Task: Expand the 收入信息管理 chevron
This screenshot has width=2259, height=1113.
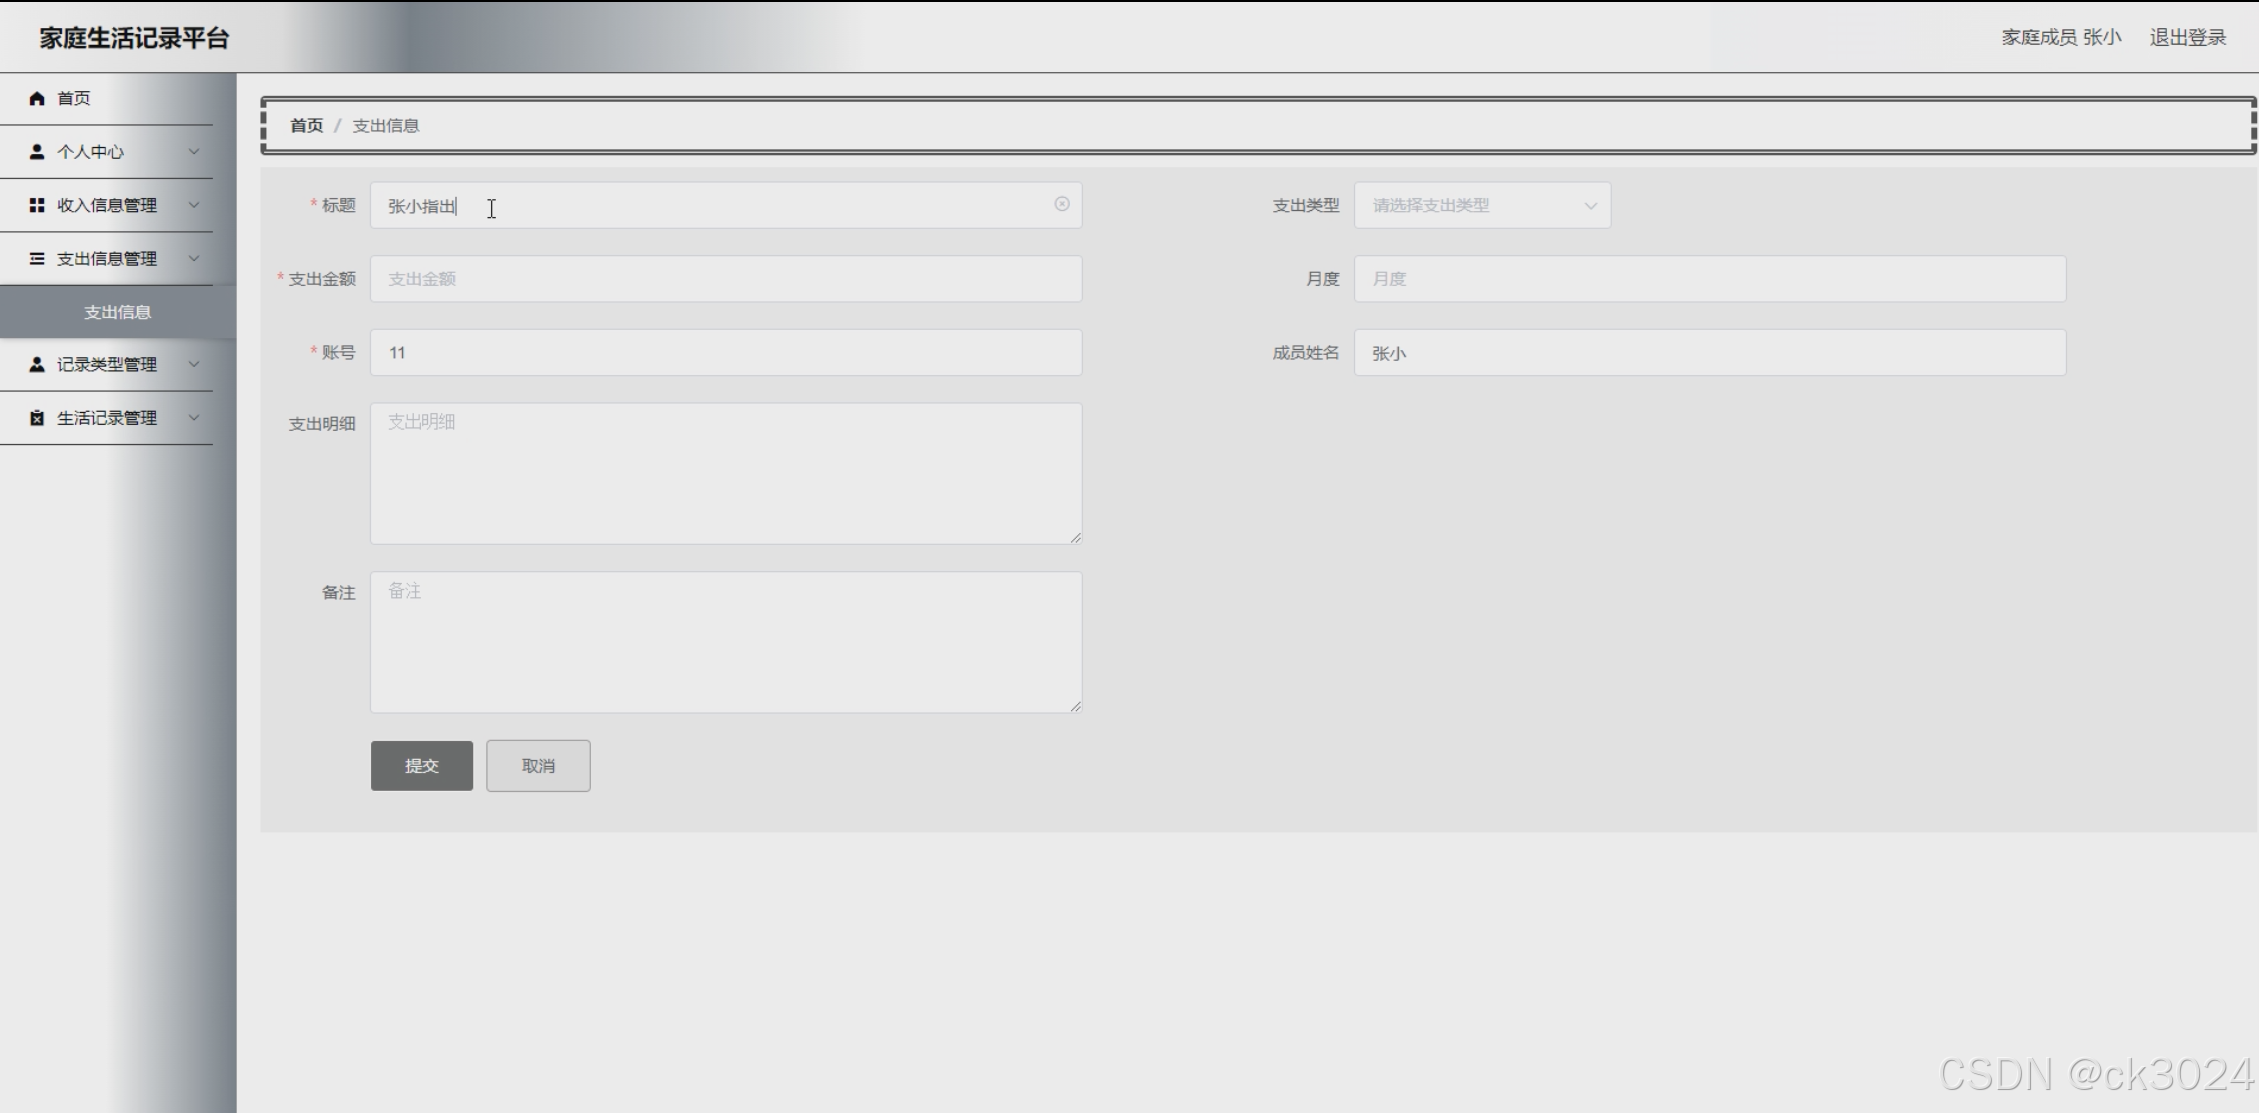Action: pos(194,205)
